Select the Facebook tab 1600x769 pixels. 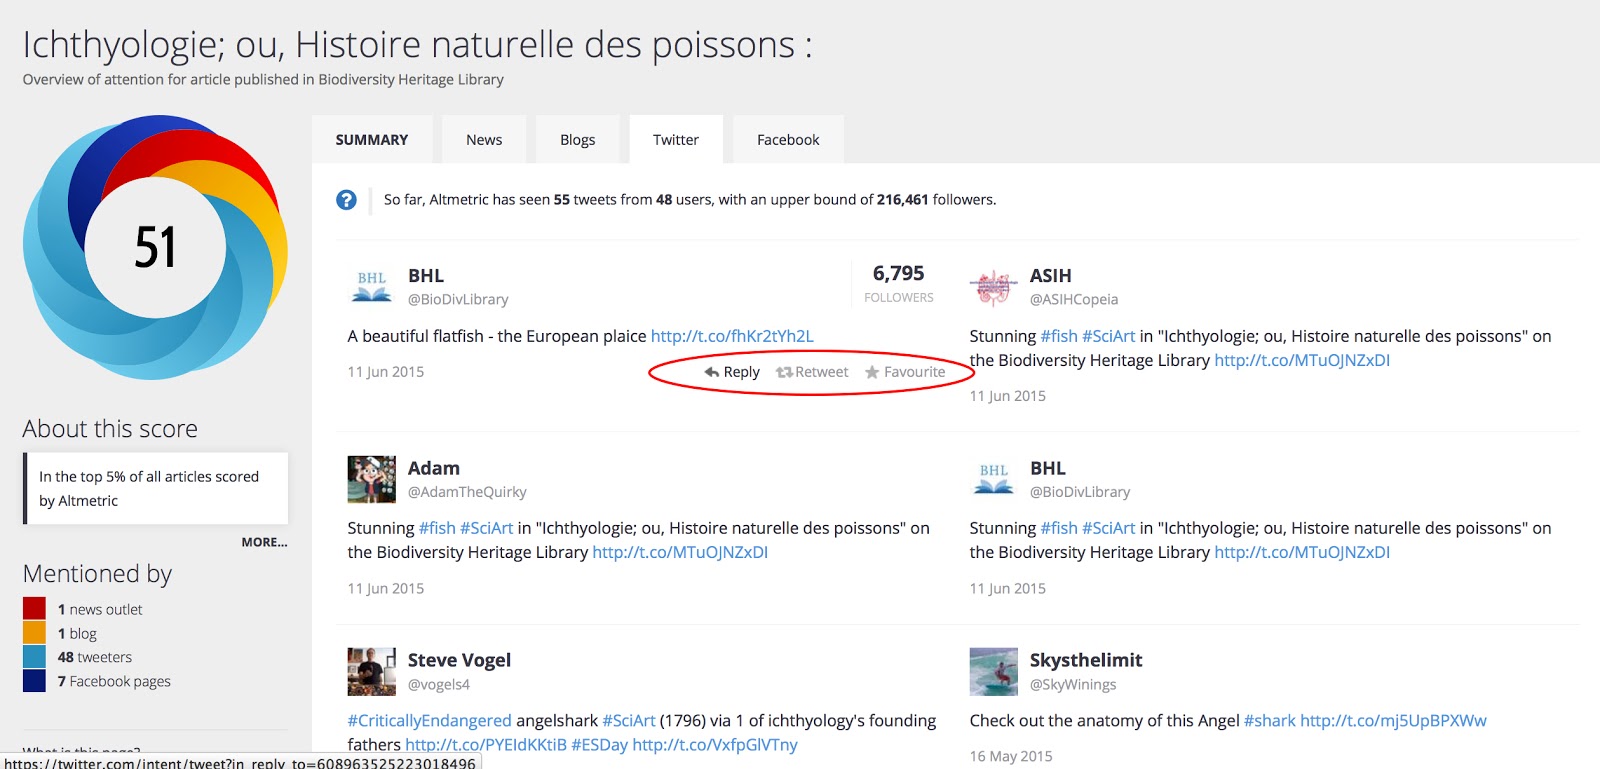788,140
